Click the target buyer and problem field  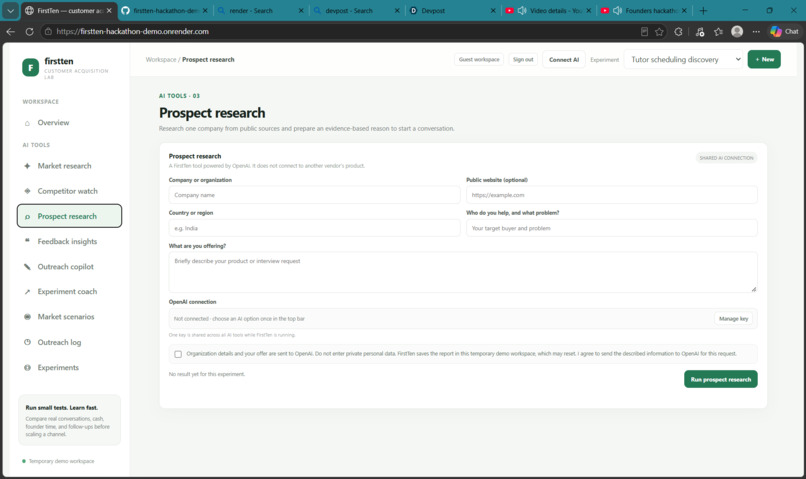(612, 228)
